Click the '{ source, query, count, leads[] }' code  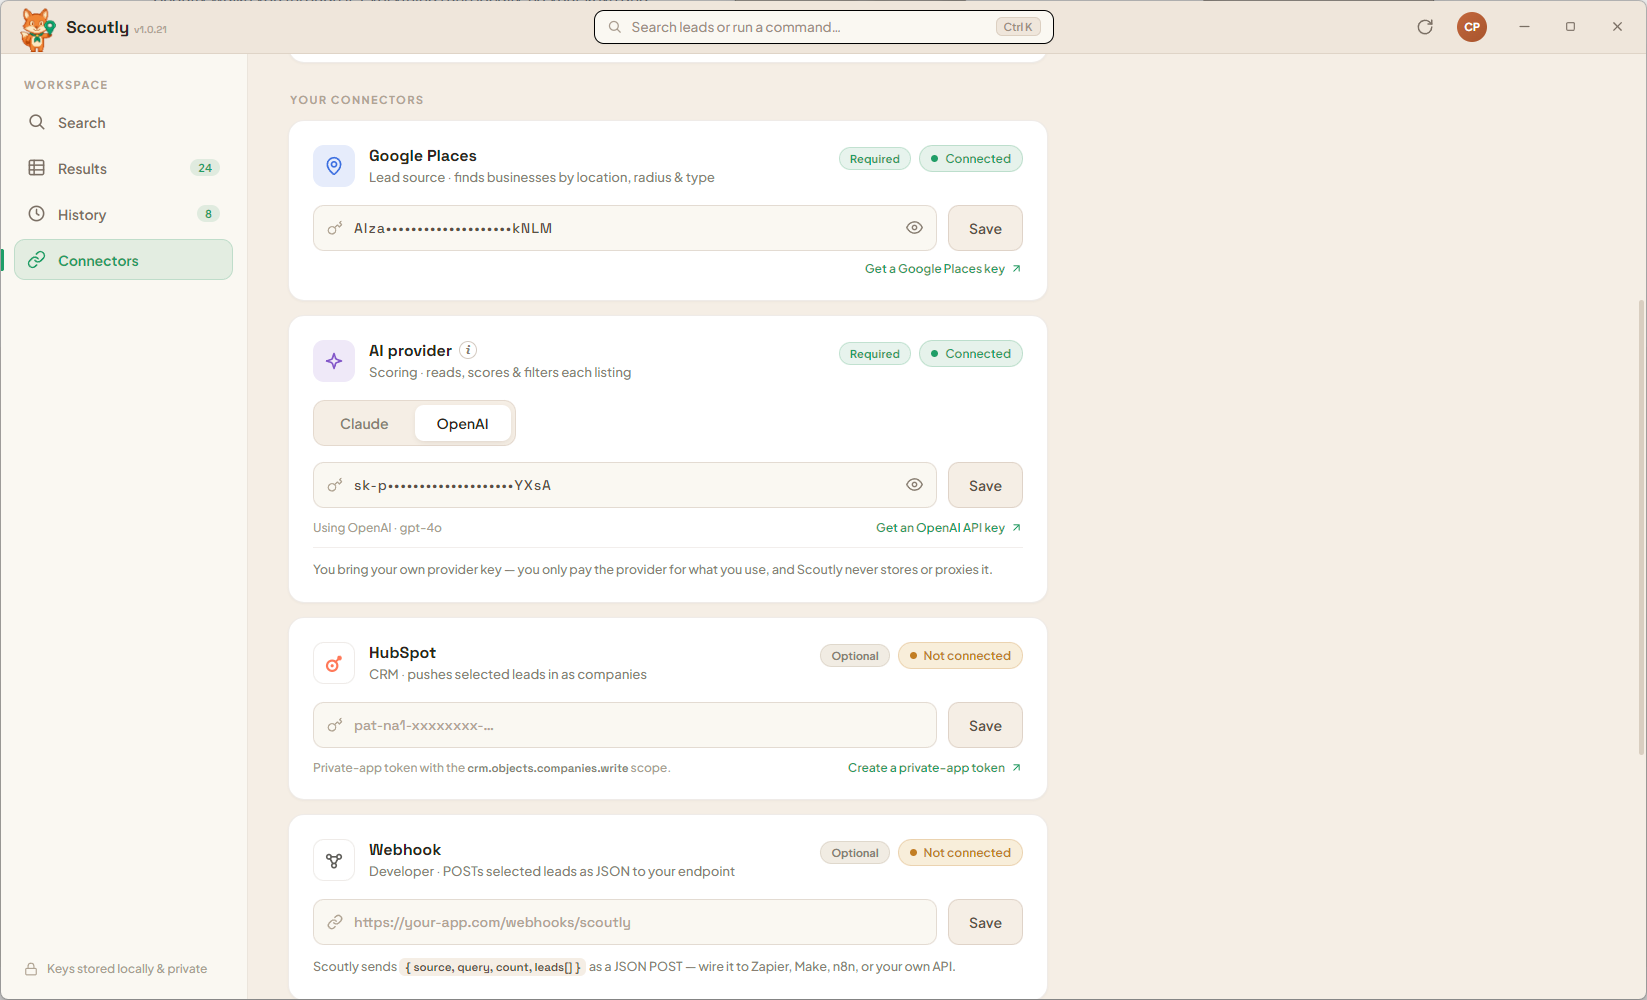493,967
